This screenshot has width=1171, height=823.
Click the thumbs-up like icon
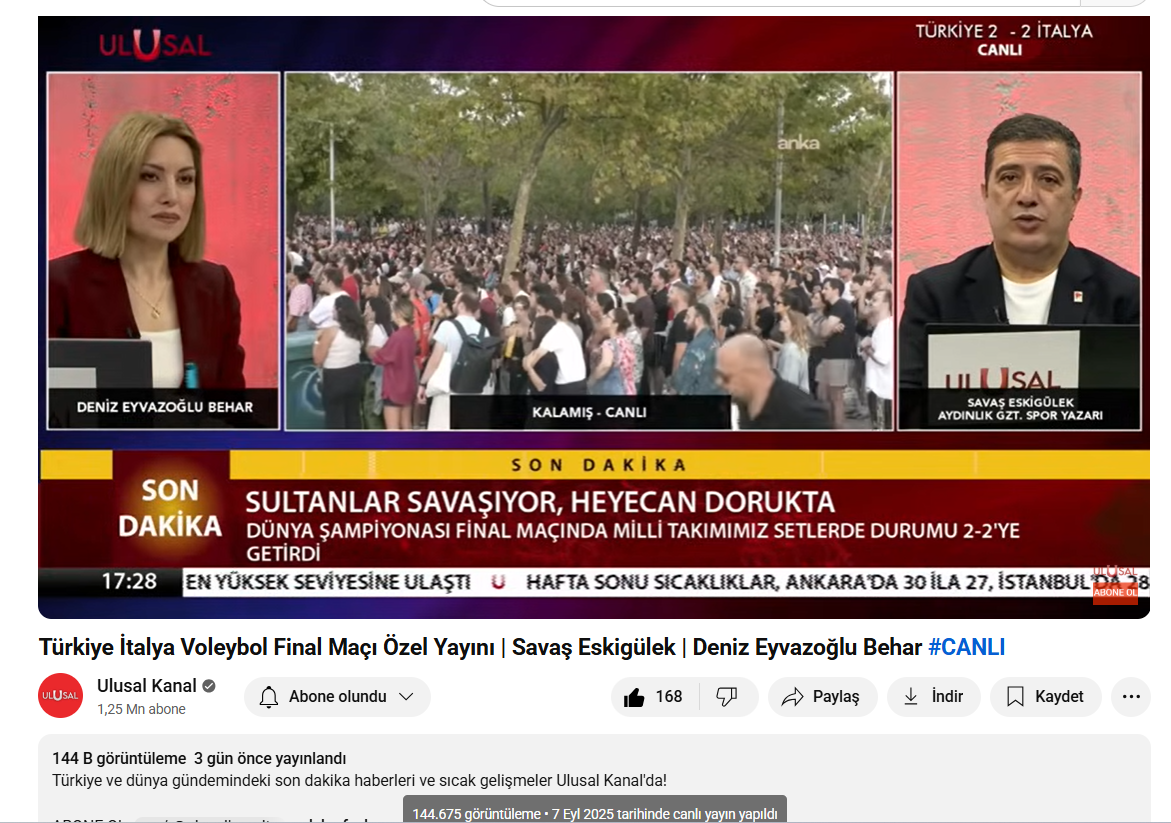coord(634,697)
